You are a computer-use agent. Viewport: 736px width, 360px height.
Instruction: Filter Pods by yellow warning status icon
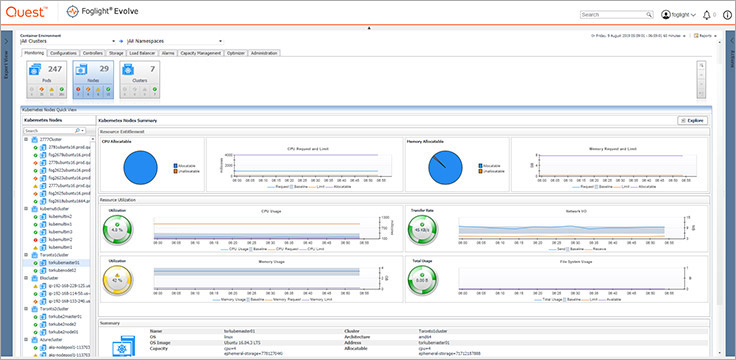(x=52, y=89)
